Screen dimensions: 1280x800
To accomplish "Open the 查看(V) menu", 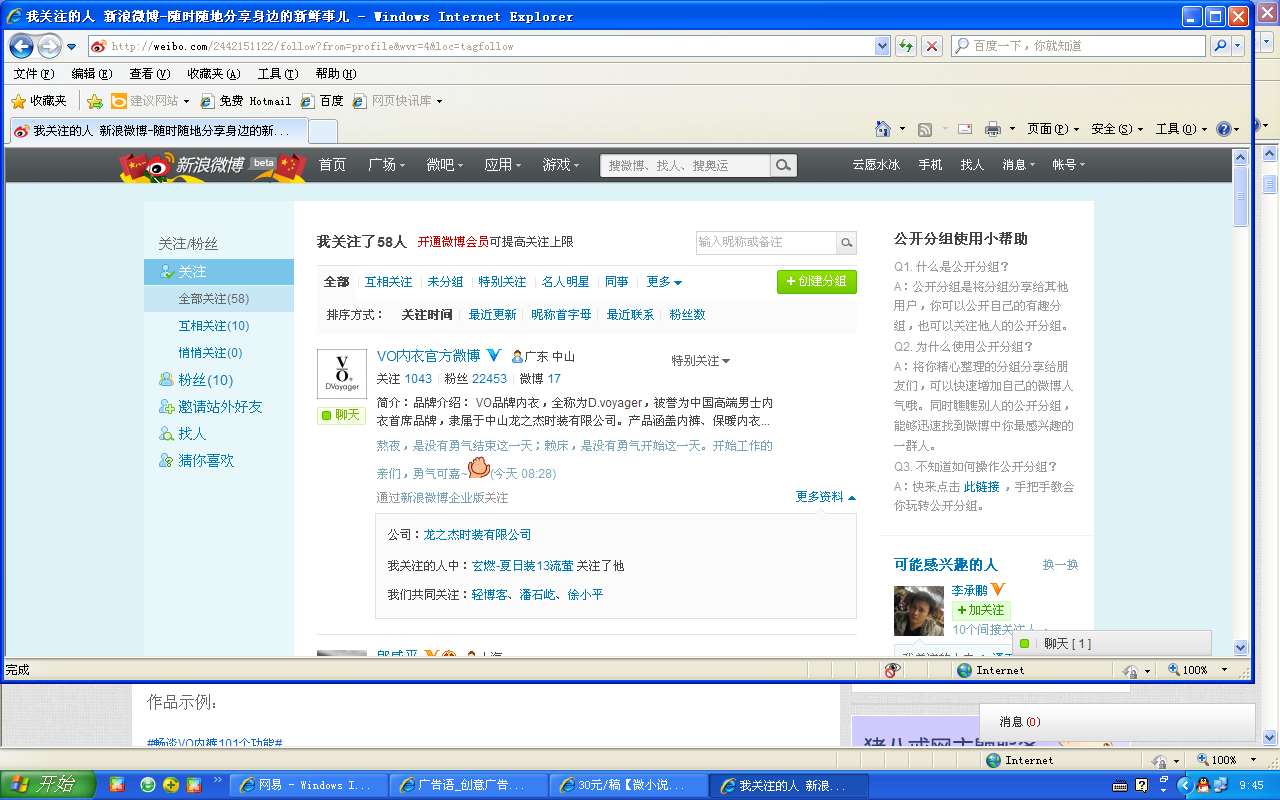I will click(x=149, y=74).
